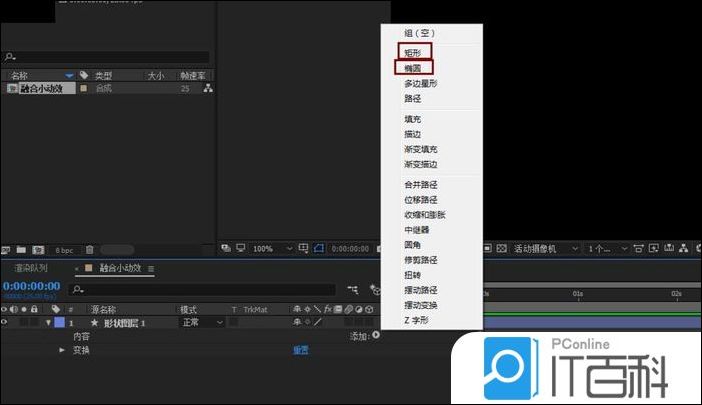
Task: Click the blue 0:00:00:00 timeline timecode
Action: [31, 286]
